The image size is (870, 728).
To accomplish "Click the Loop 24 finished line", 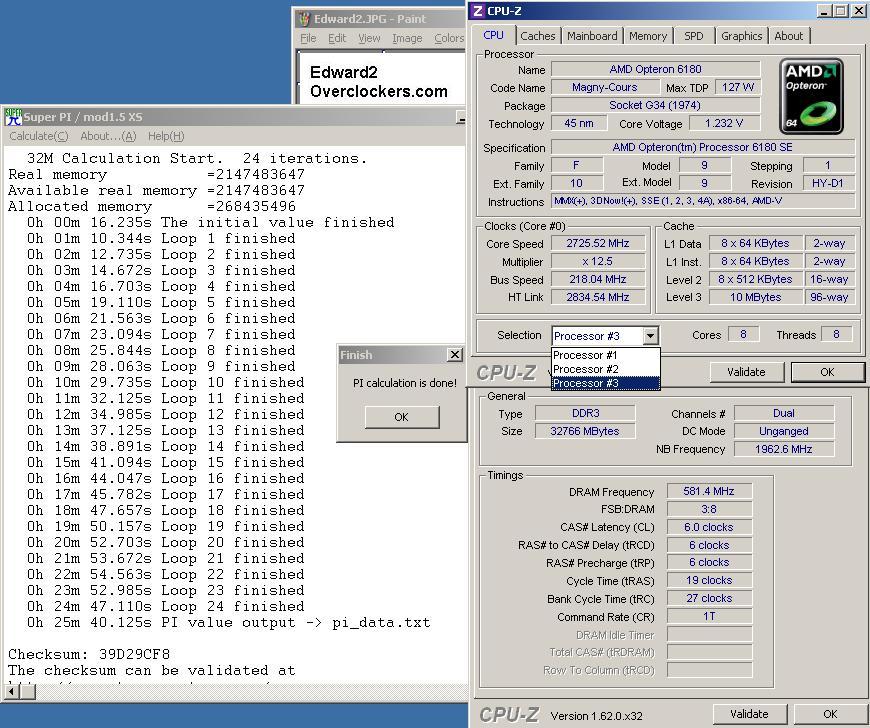I will (x=165, y=606).
